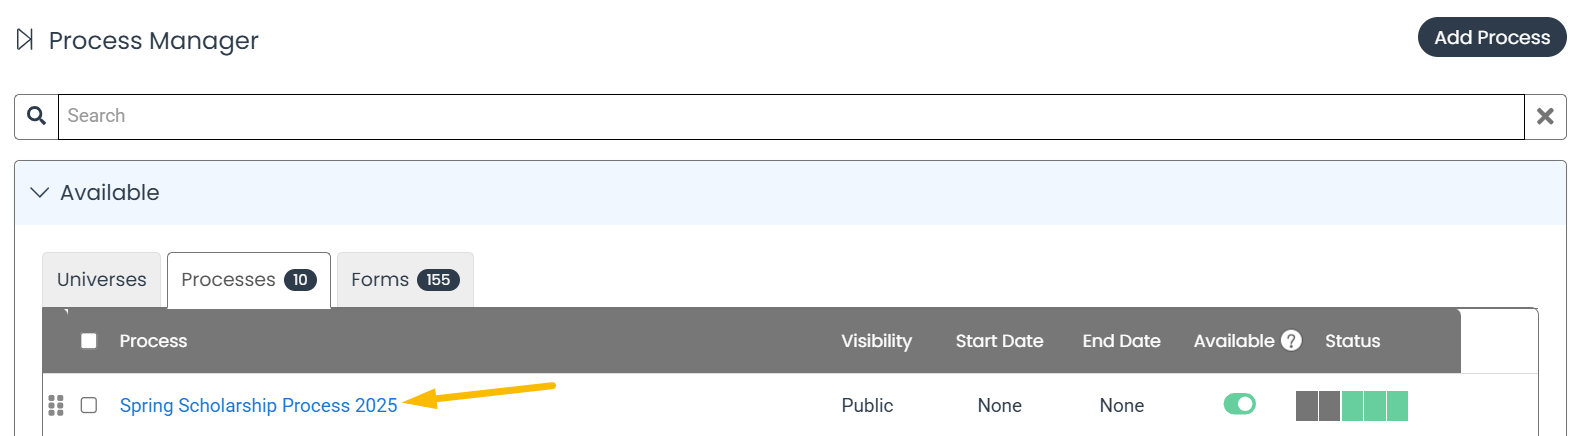Click the Add Process button
This screenshot has width=1586, height=436.
click(x=1492, y=37)
